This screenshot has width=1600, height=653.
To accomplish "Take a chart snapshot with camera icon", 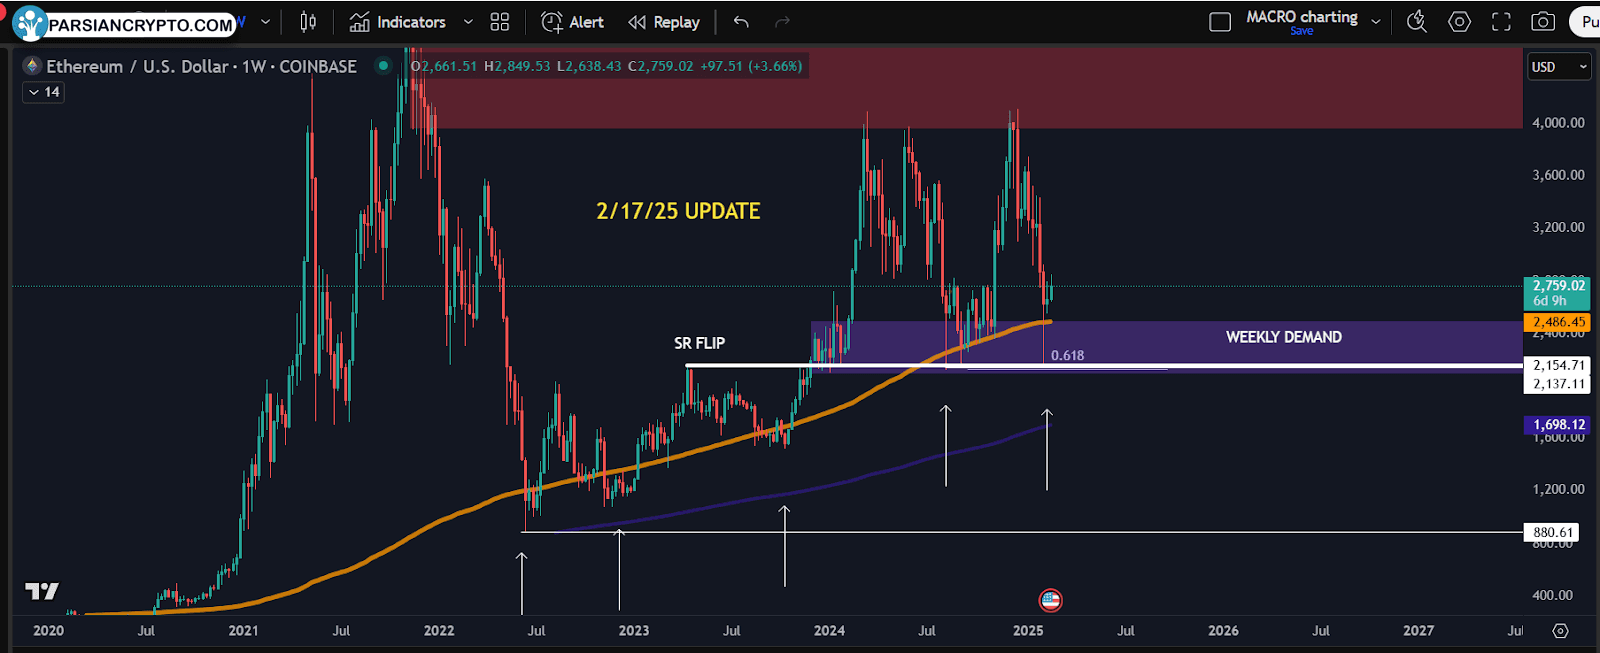I will pyautogui.click(x=1543, y=22).
